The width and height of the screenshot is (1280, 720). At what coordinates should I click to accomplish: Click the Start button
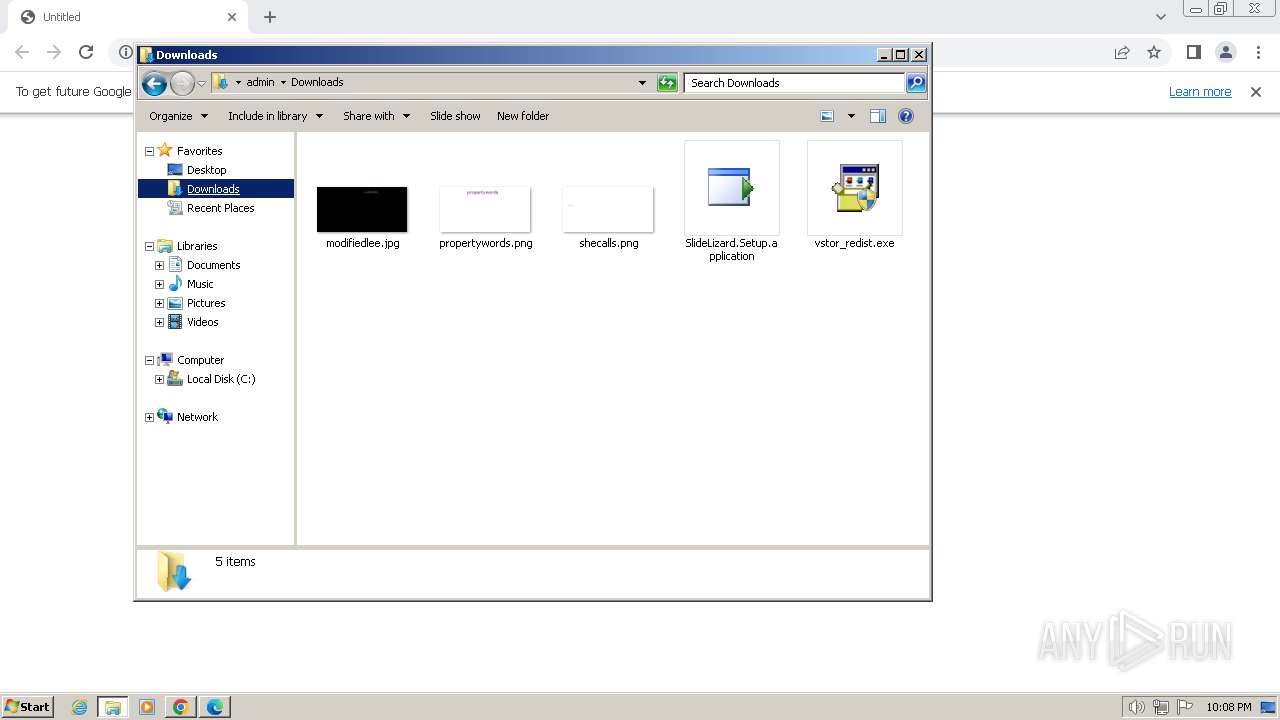(27, 706)
